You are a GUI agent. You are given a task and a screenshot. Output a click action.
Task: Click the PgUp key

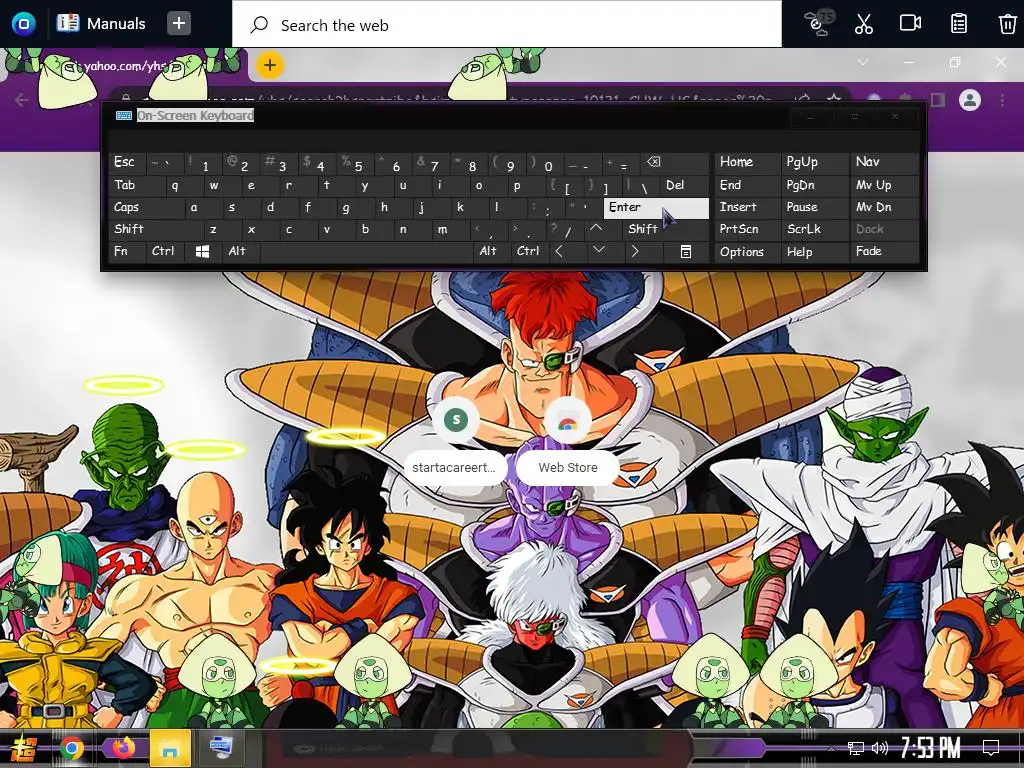click(814, 162)
